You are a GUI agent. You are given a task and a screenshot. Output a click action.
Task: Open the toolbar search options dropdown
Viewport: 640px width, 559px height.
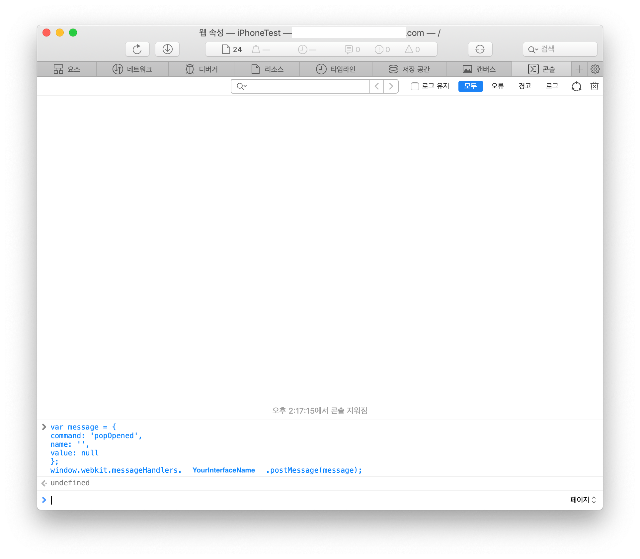[x=533, y=49]
